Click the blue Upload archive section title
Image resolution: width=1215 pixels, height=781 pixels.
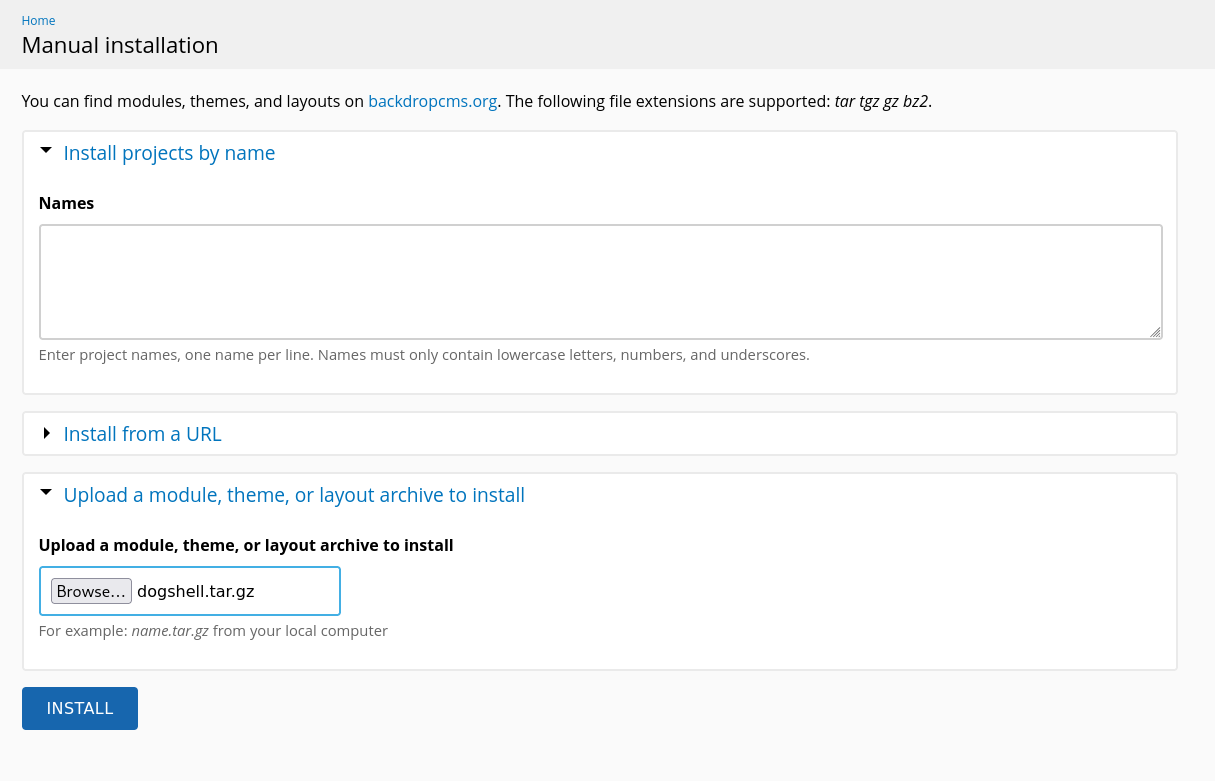pos(294,495)
